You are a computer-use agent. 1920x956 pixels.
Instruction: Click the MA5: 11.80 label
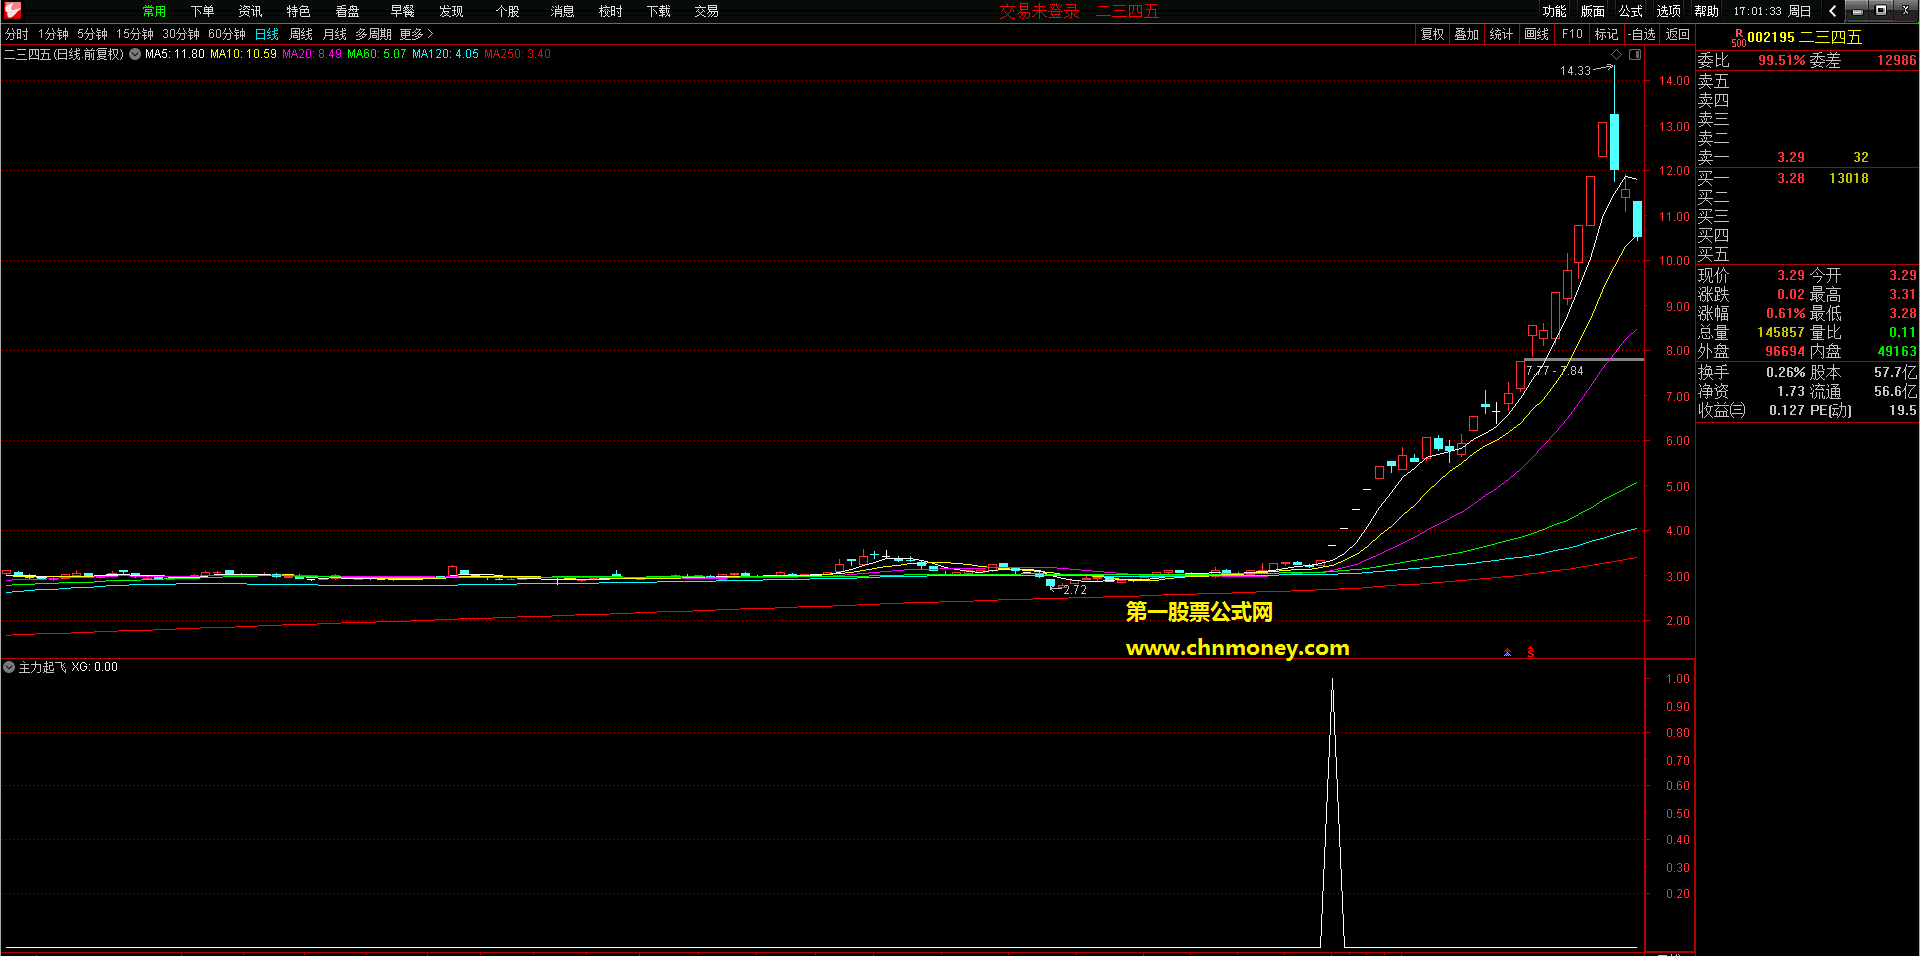(x=174, y=54)
